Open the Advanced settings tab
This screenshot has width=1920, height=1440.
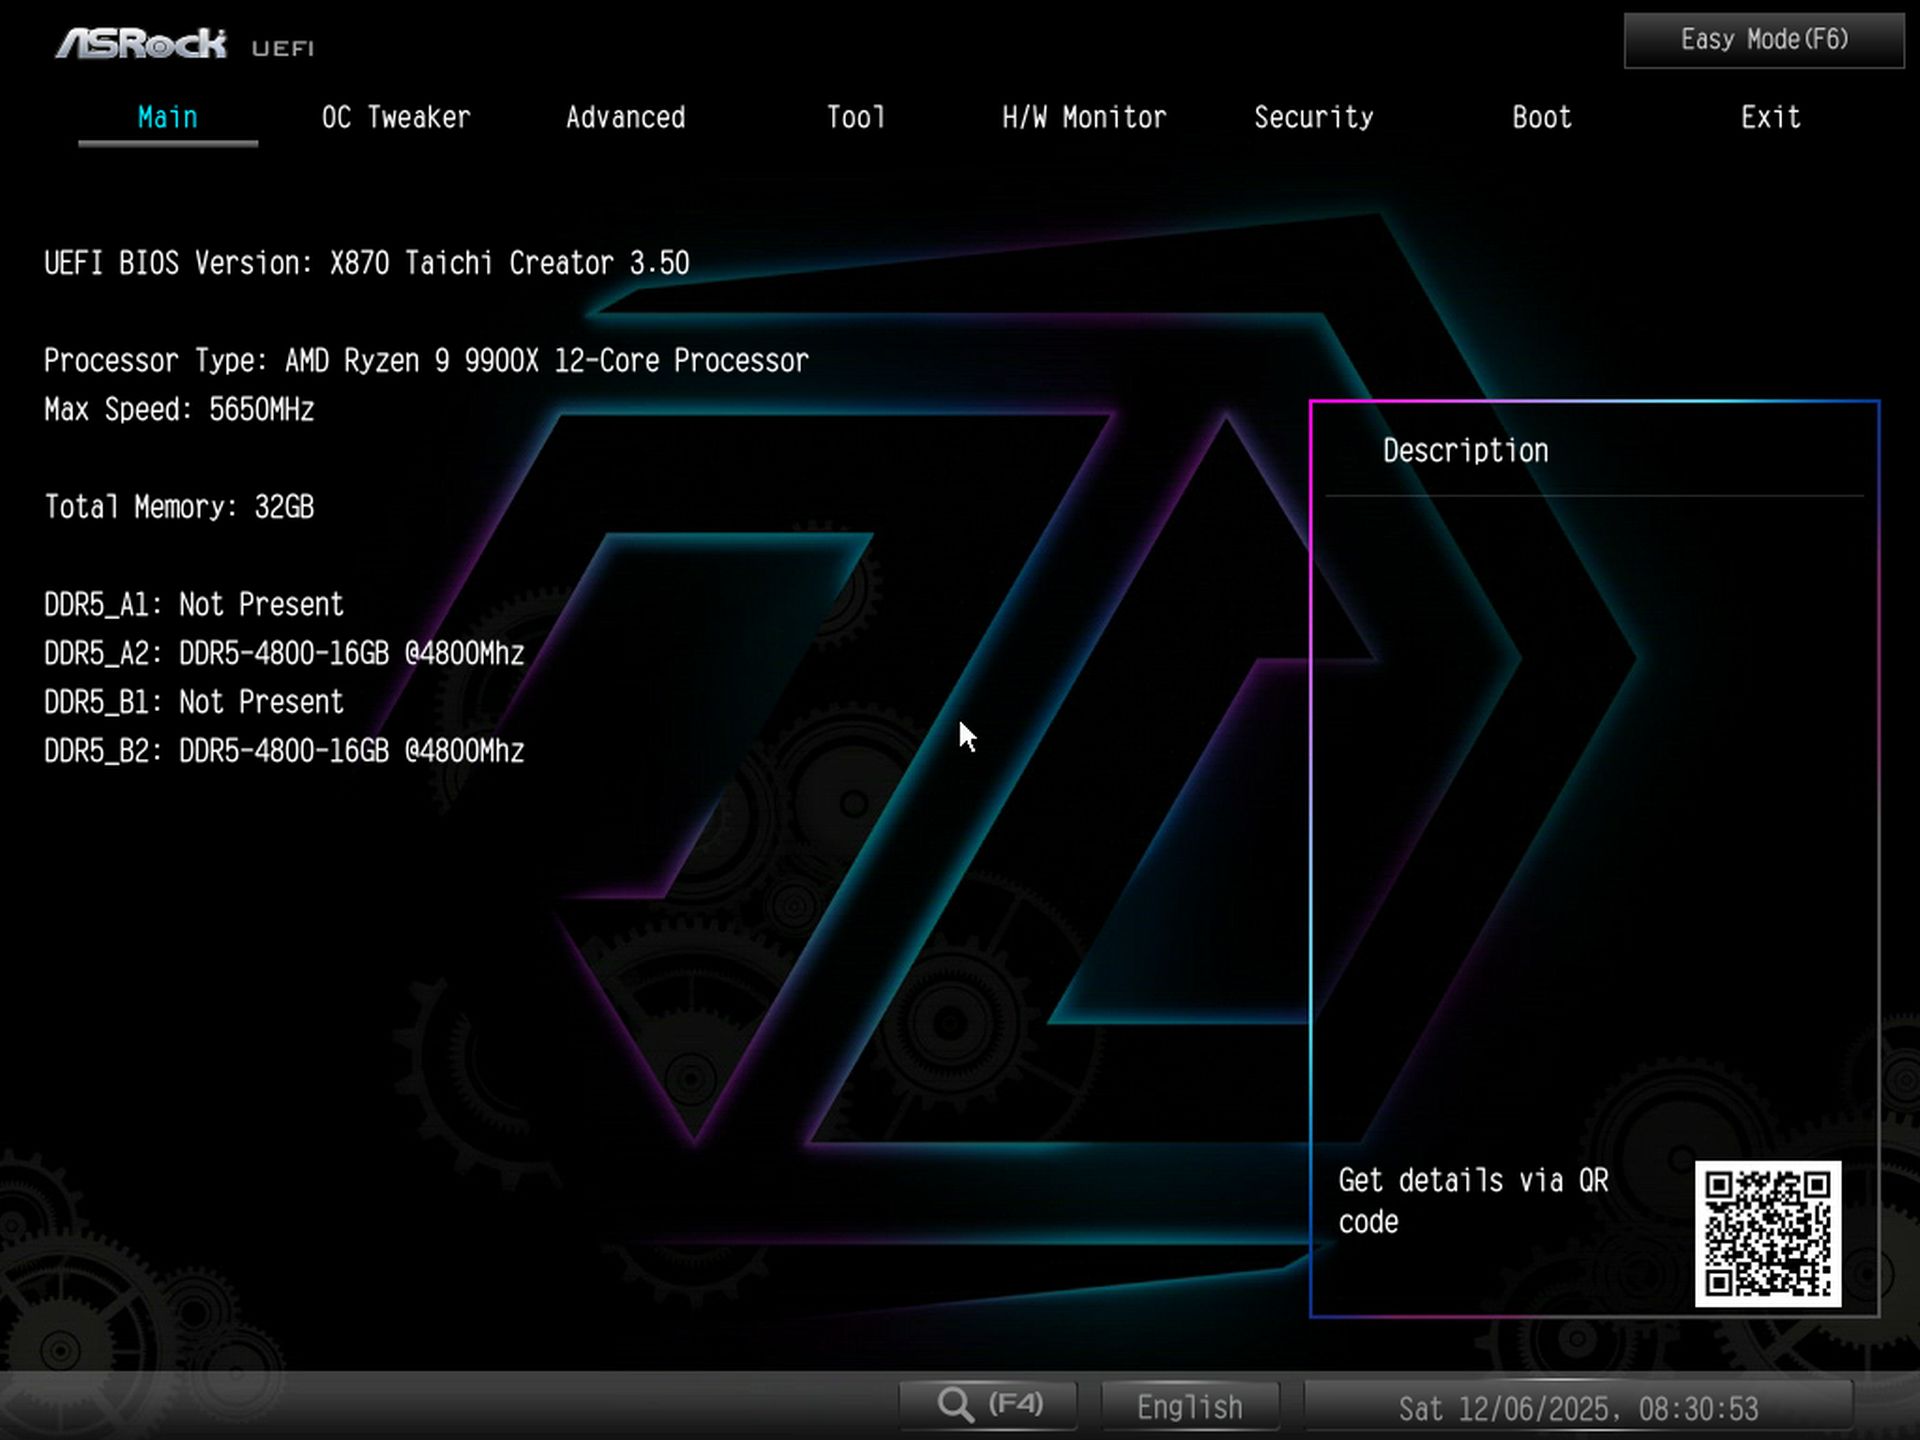625,117
